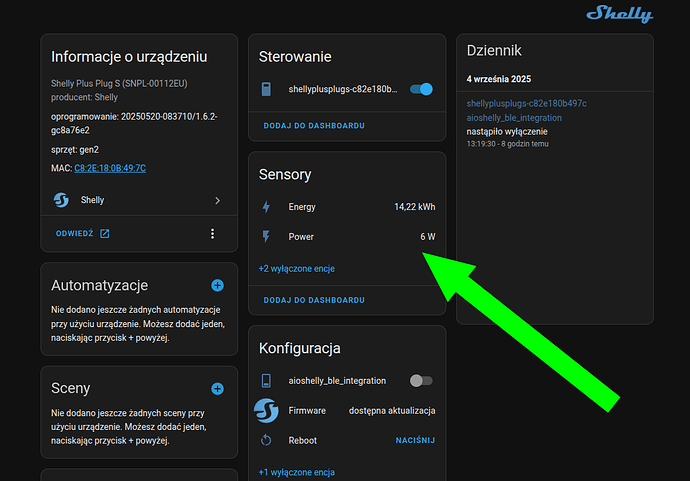Click DODAJ DO DASHBOARDU under Sterowanie
690x481 pixels.
[x=313, y=126]
